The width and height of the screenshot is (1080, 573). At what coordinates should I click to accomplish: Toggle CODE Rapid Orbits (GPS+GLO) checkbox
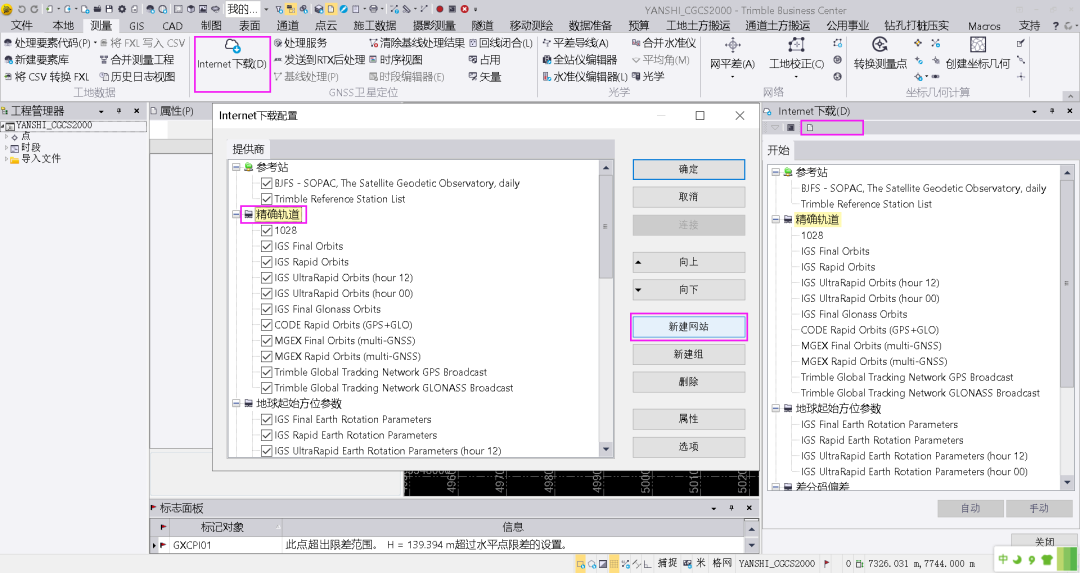pyautogui.click(x=267, y=325)
